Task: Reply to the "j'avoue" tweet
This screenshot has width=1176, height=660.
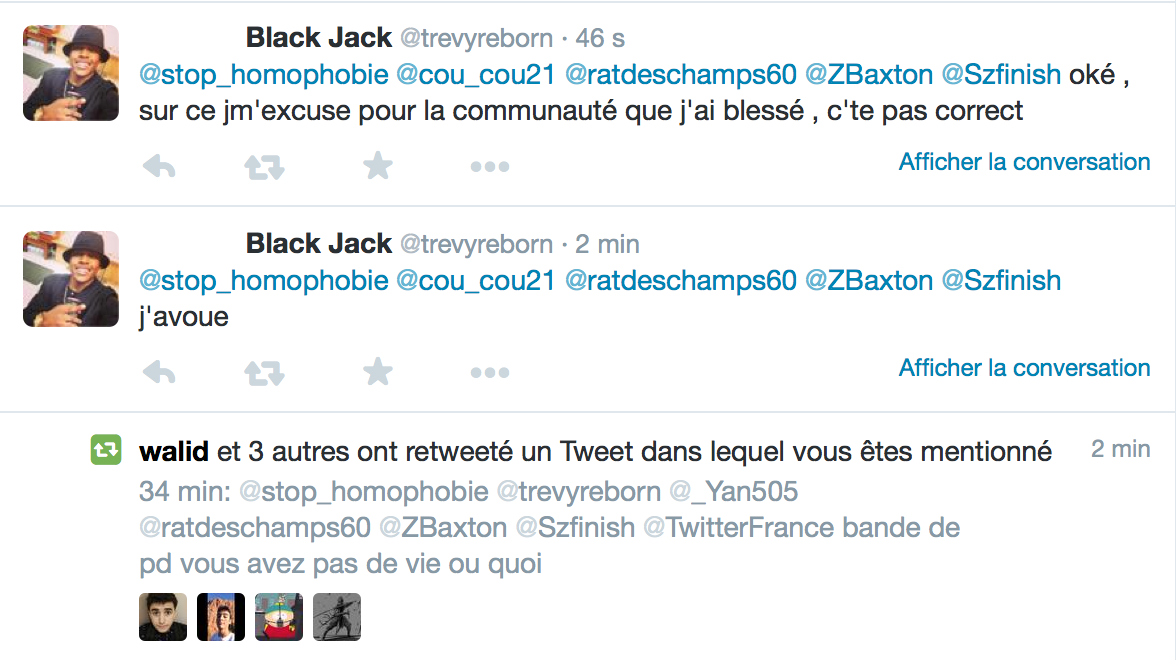Action: (x=159, y=371)
